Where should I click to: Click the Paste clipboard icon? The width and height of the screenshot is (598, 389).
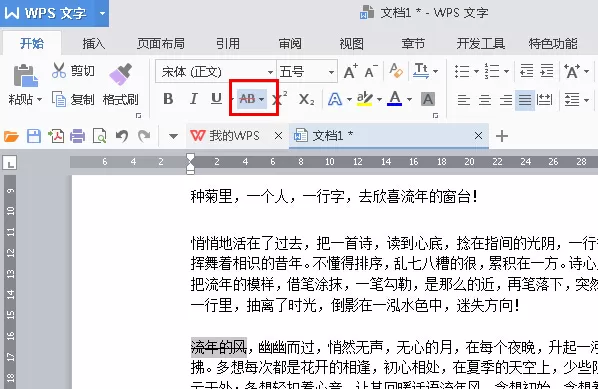coord(25,75)
